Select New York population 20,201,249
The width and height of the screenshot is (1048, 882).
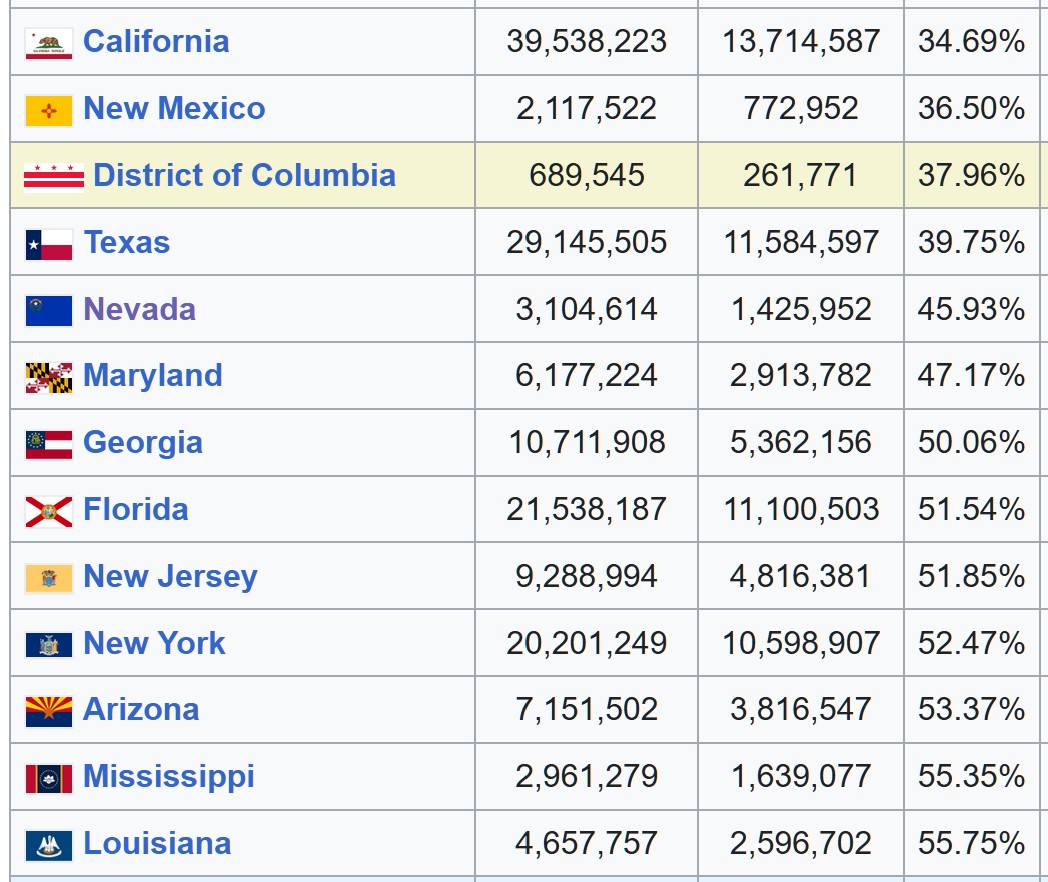point(586,643)
